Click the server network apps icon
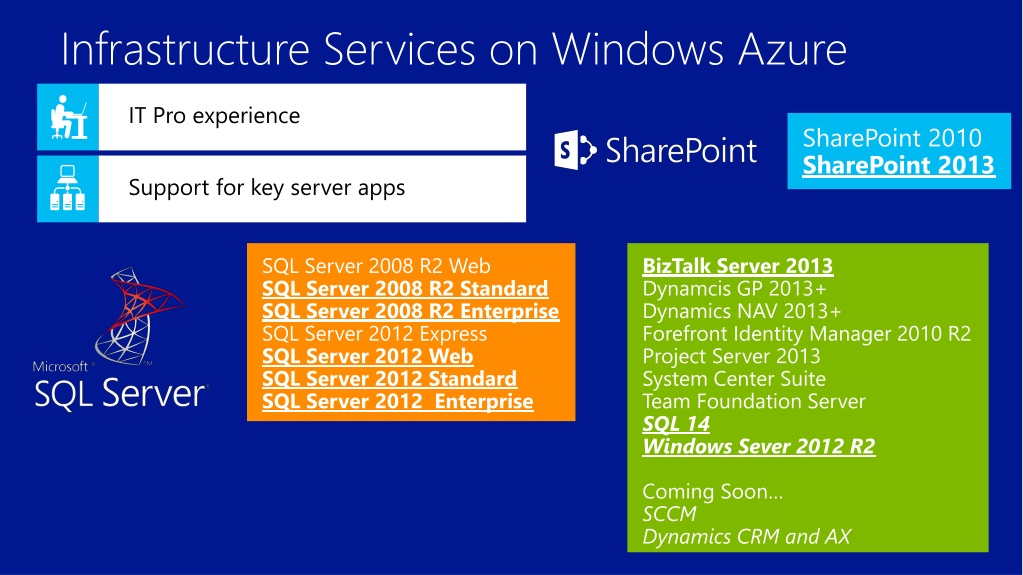 click(68, 189)
